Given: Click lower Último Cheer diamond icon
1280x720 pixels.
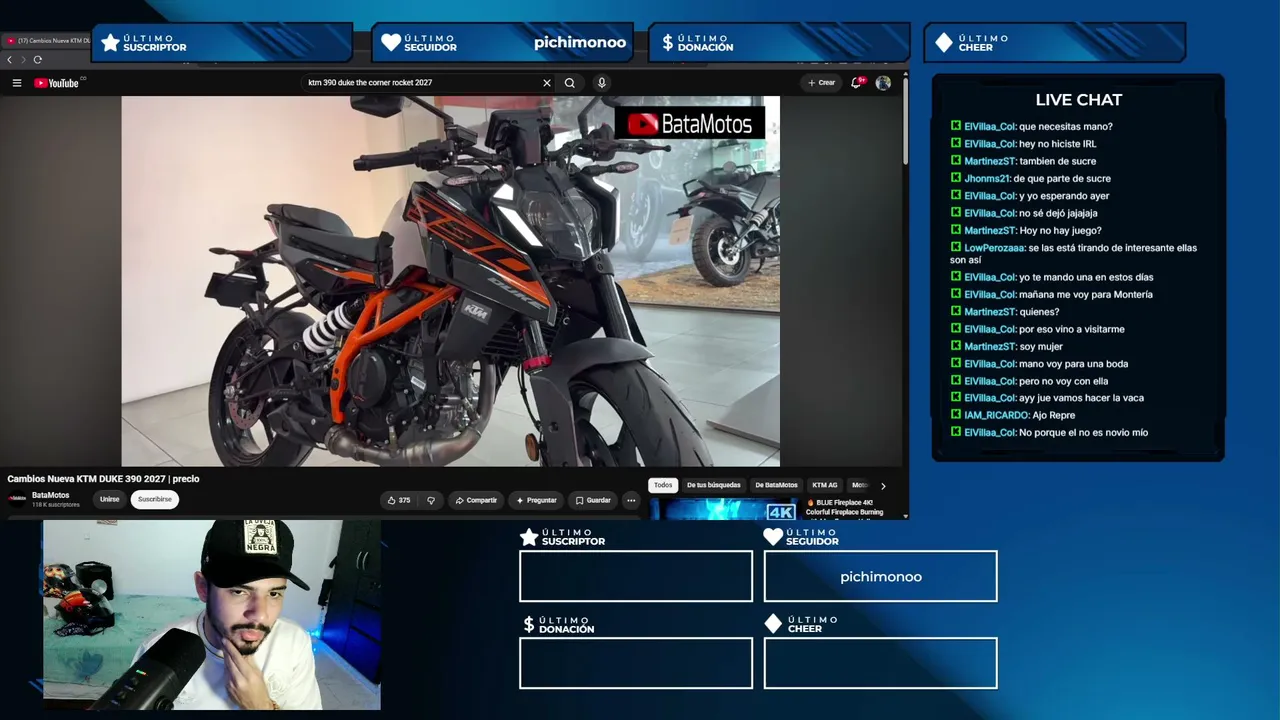Looking at the screenshot, I should (x=773, y=624).
